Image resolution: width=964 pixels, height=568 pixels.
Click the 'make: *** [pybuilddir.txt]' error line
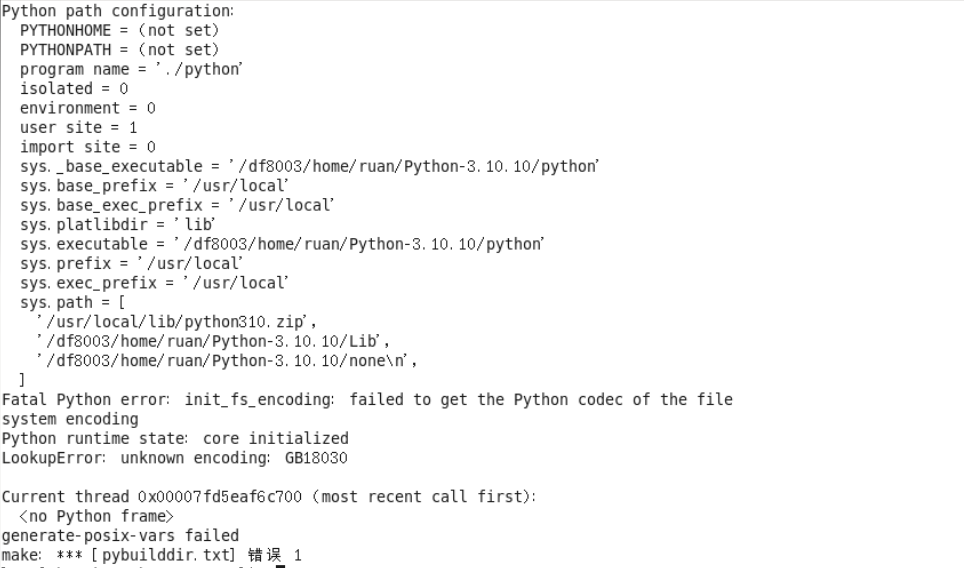click(151, 555)
